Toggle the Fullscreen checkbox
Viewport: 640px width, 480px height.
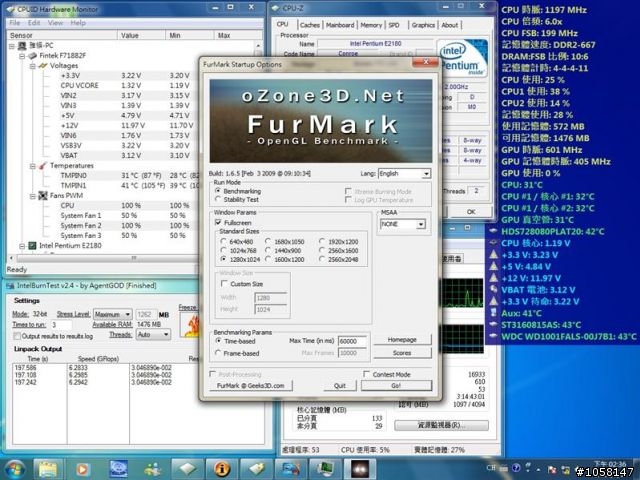click(x=218, y=222)
